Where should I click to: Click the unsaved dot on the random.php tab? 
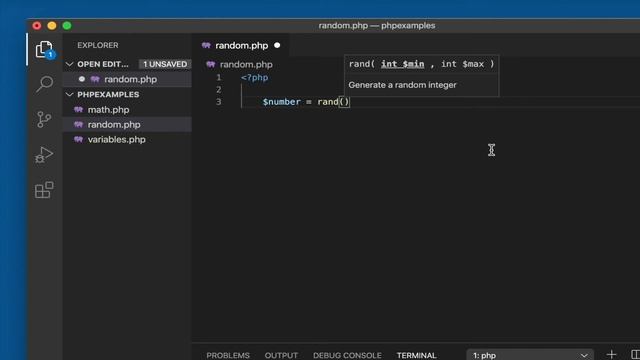[x=277, y=45]
